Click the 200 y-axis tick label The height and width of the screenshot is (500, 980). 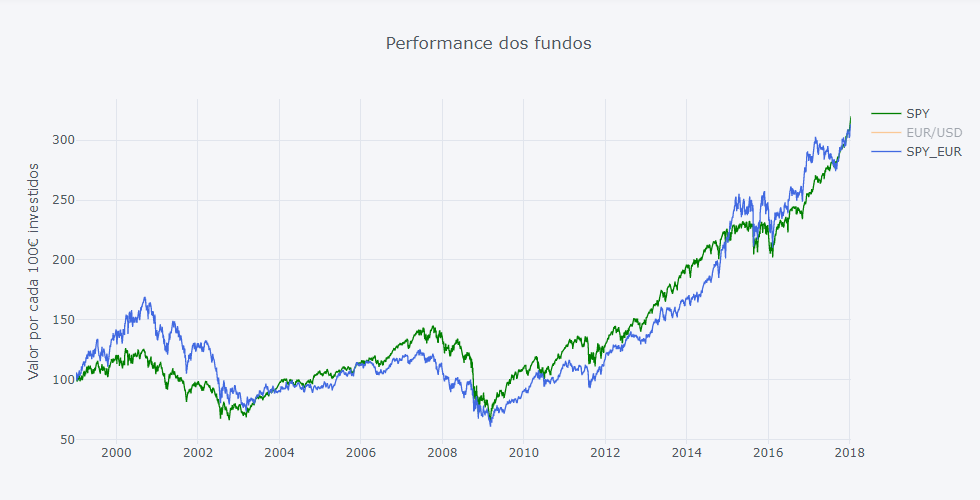(x=63, y=260)
